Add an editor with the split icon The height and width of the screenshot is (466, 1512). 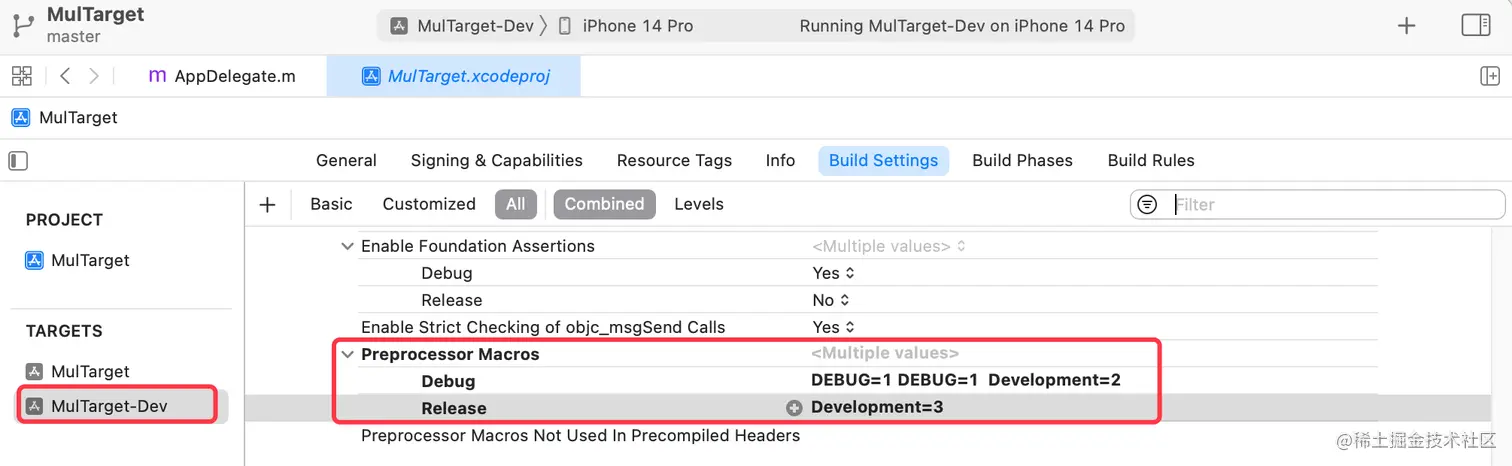(x=1489, y=76)
